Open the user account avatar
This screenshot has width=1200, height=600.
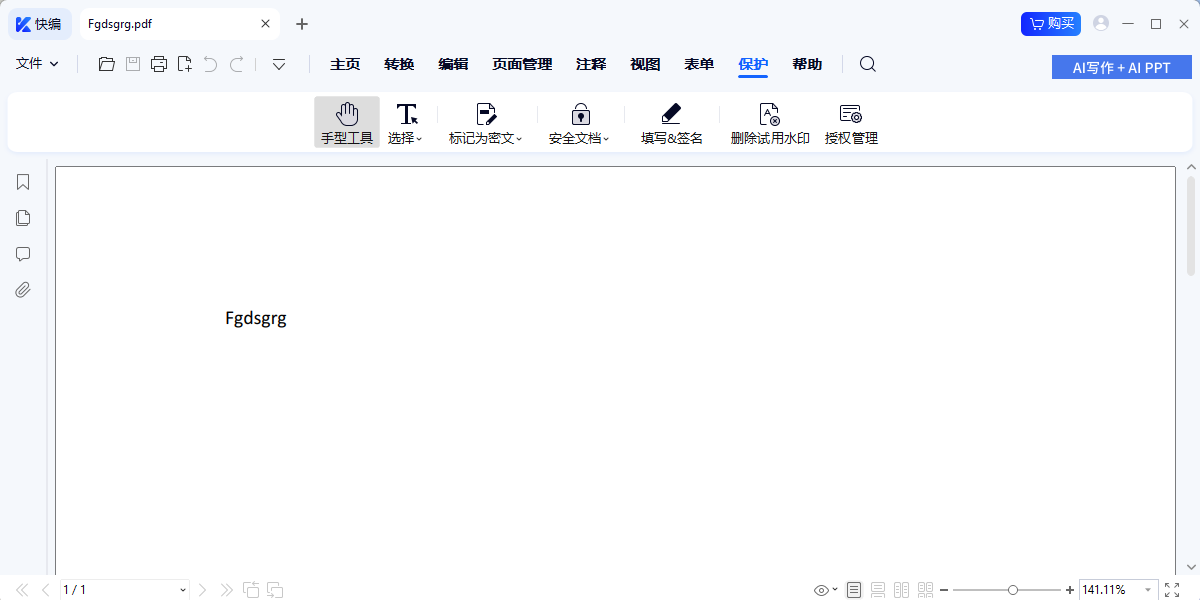click(x=1101, y=23)
